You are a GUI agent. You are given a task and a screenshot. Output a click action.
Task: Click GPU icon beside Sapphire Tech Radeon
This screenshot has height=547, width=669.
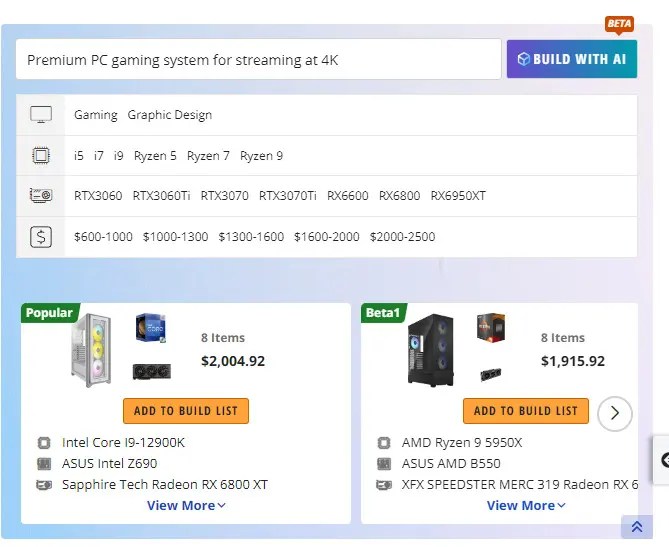pos(44,485)
